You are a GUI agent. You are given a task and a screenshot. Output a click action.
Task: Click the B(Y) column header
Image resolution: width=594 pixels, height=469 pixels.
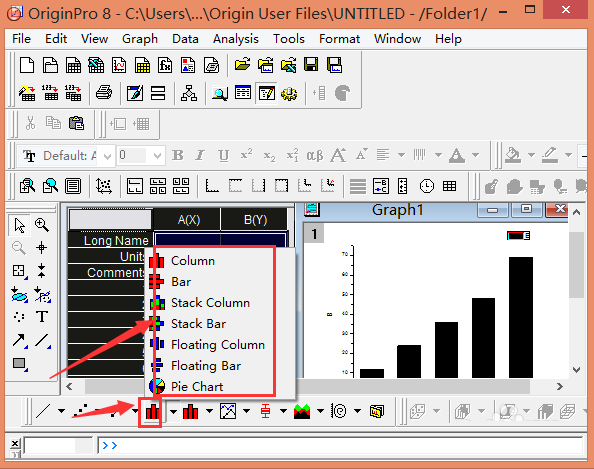point(254,220)
